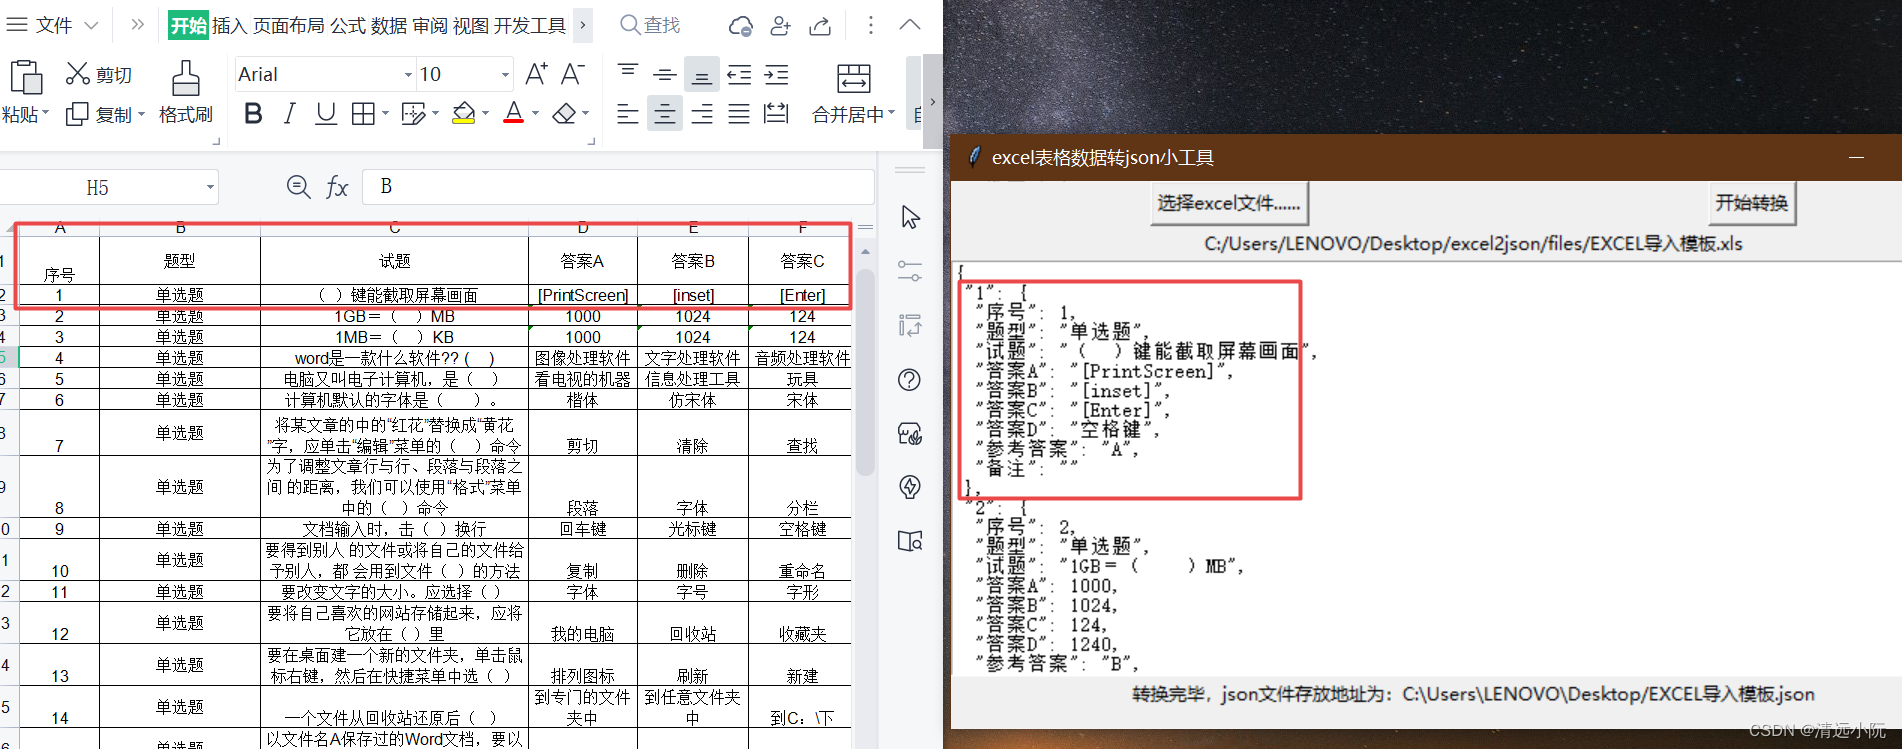Click the fx insert function icon
The image size is (1902, 749).
click(337, 187)
